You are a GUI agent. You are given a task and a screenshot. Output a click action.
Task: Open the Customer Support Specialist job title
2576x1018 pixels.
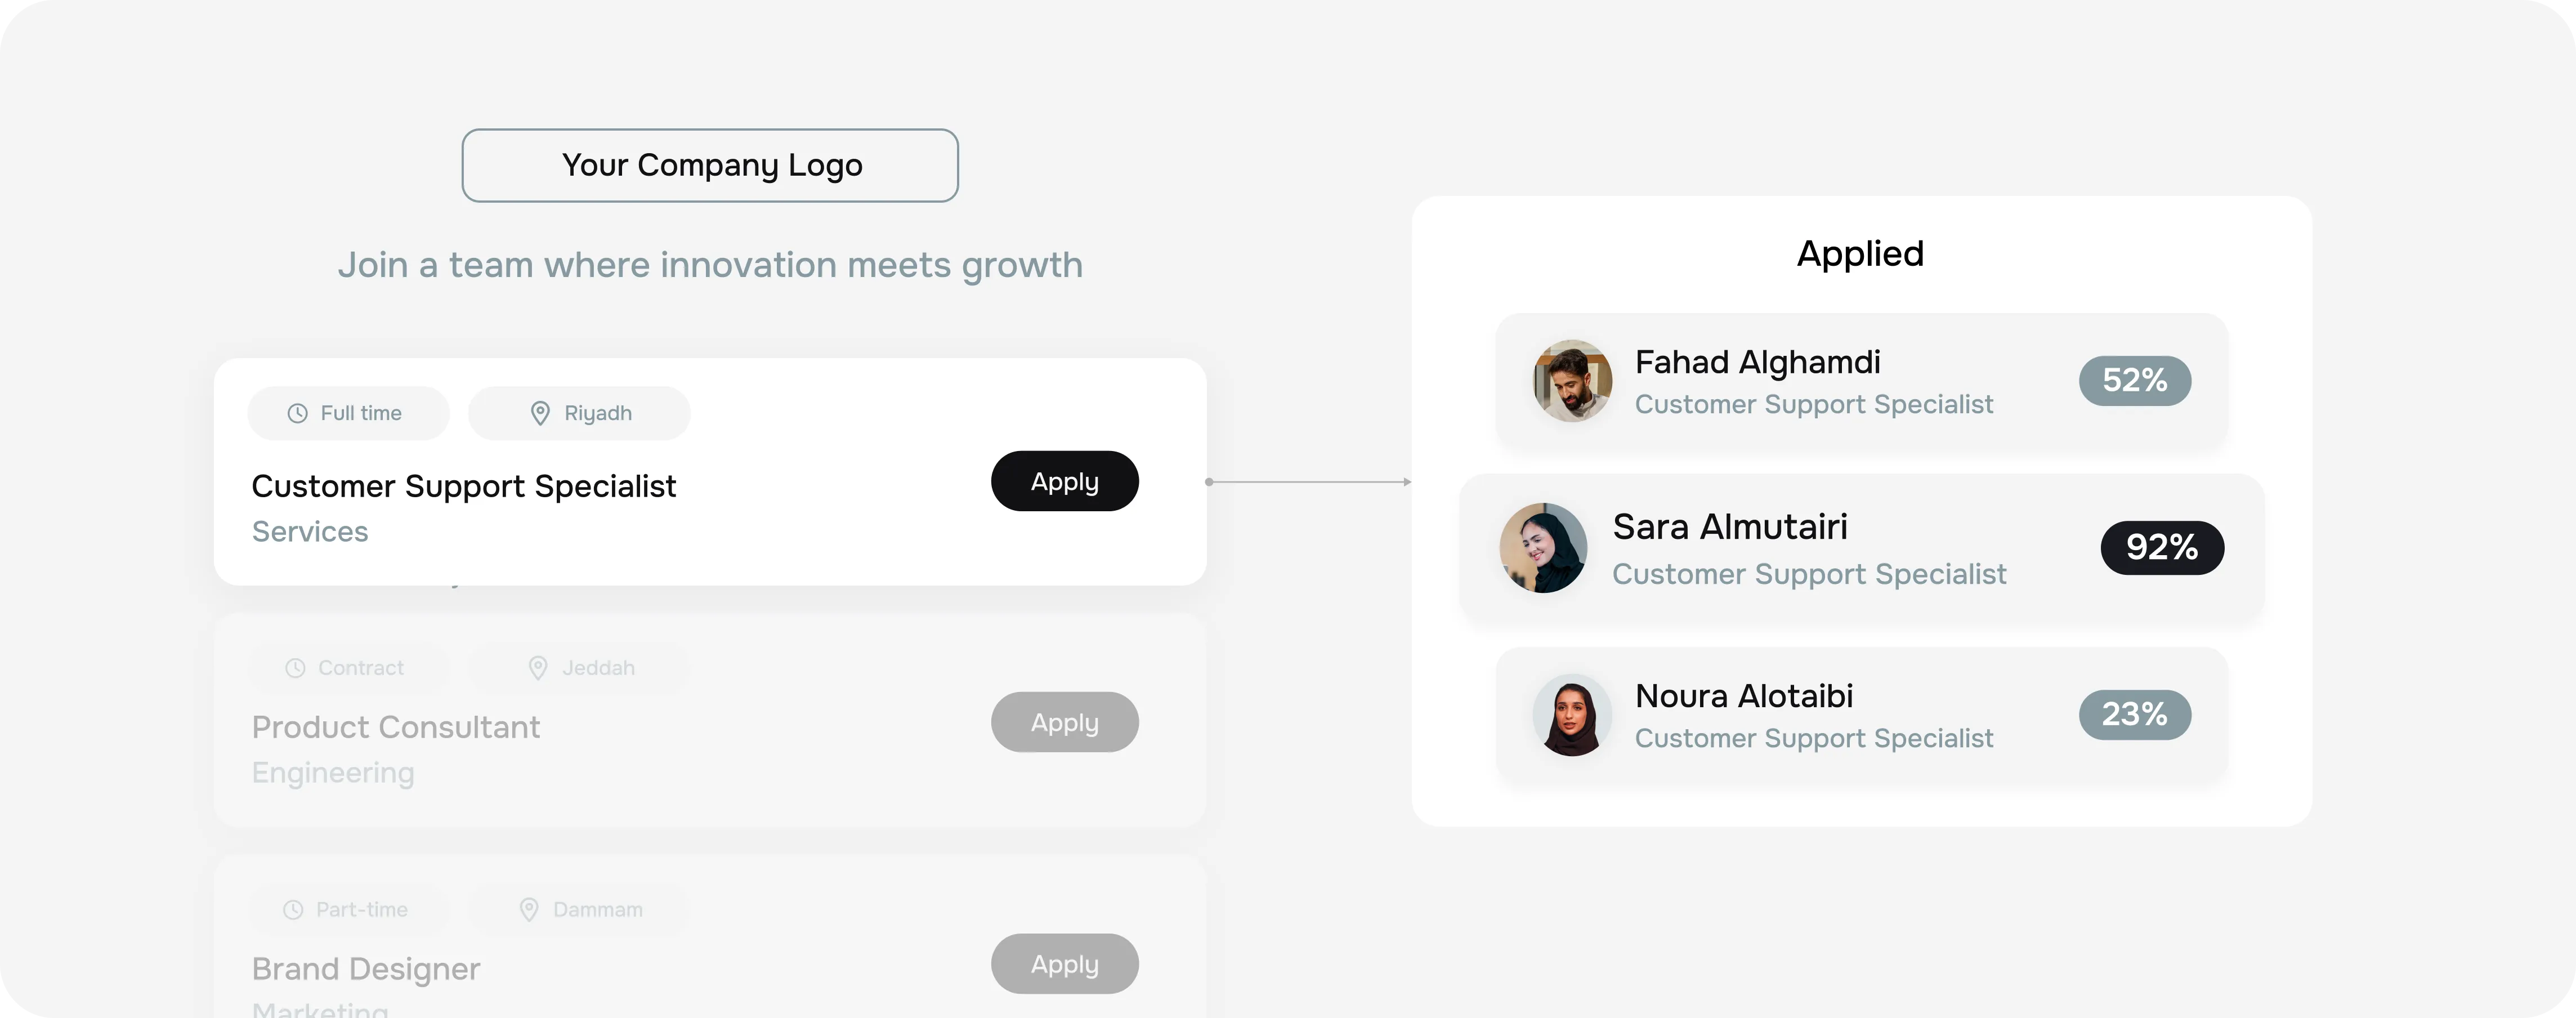pyautogui.click(x=464, y=486)
